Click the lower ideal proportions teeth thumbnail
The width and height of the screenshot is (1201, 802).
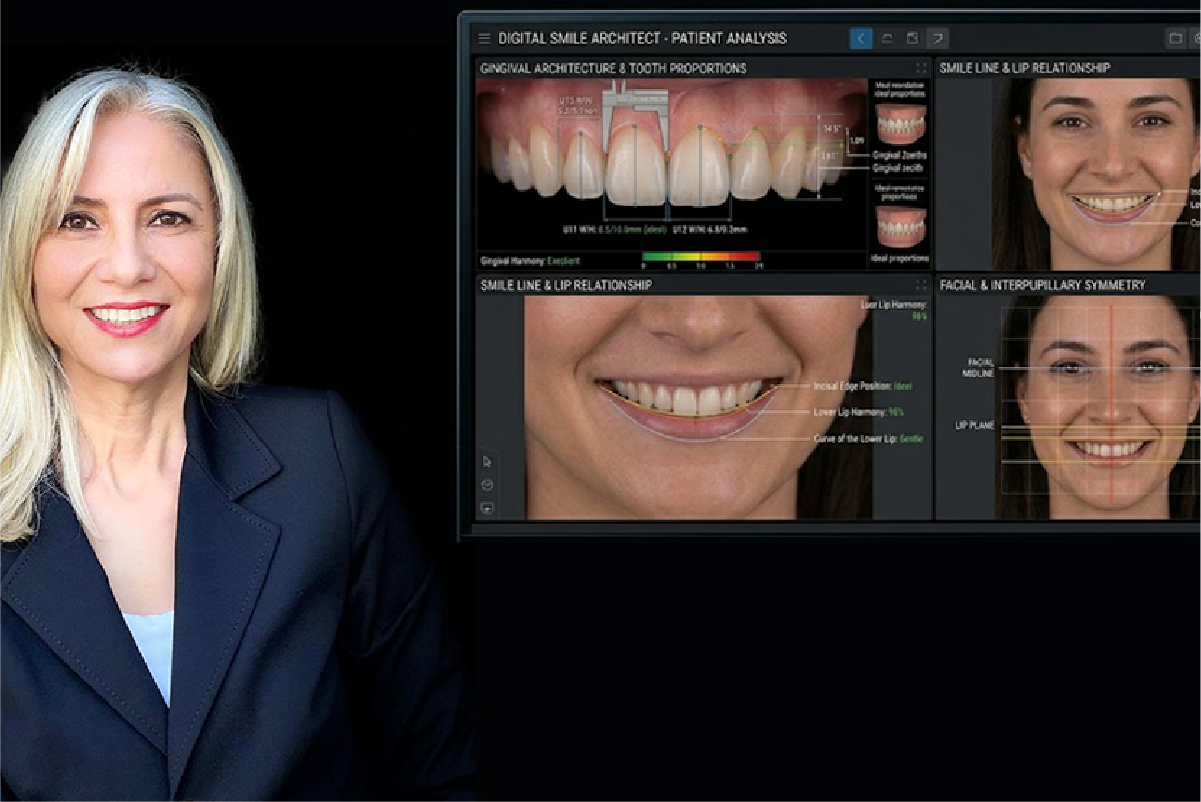[900, 226]
